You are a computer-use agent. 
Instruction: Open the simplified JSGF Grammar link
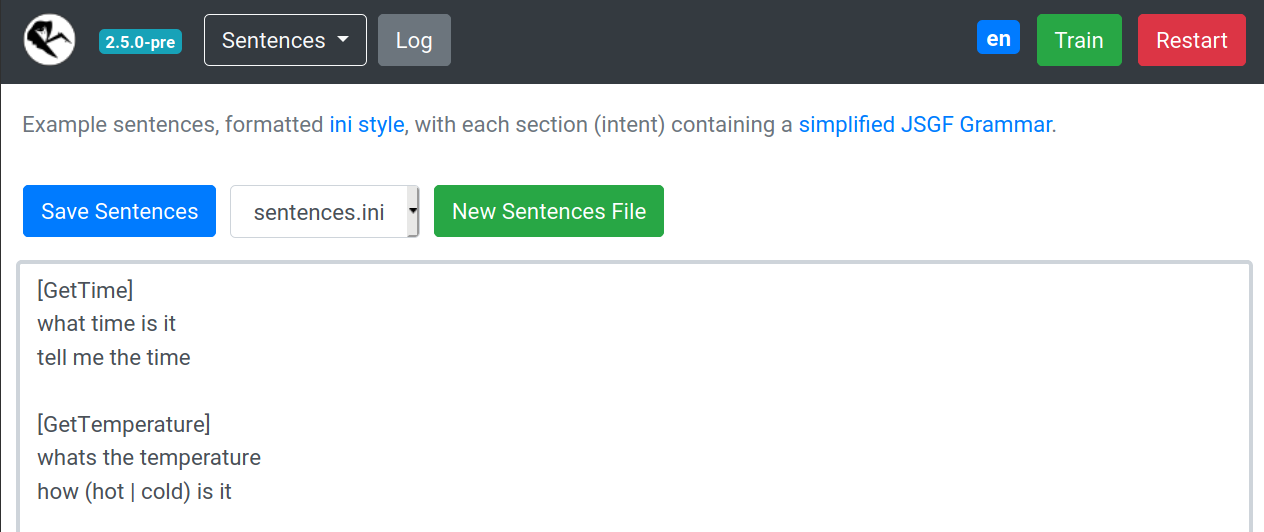point(925,125)
